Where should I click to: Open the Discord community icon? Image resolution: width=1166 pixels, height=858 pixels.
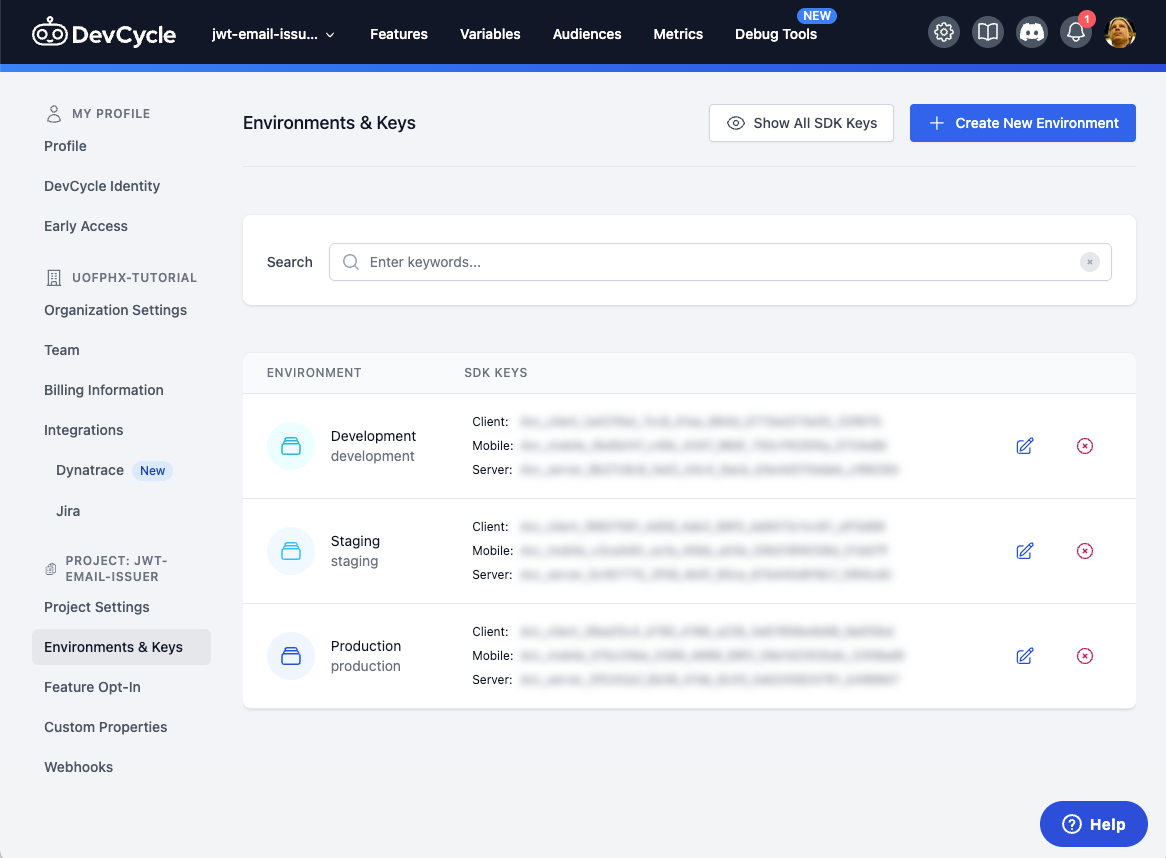point(1031,33)
